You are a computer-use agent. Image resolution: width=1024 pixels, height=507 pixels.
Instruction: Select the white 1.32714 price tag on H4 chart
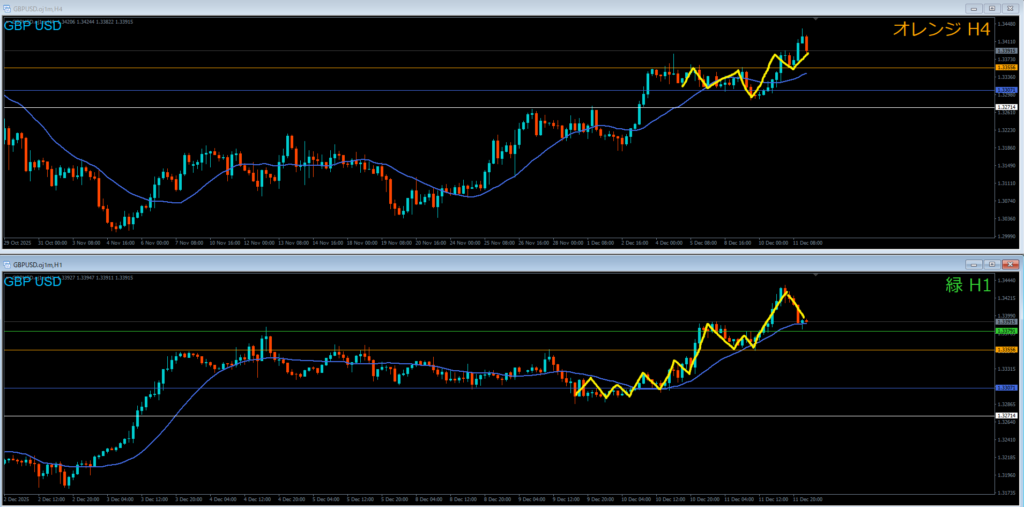click(1006, 107)
